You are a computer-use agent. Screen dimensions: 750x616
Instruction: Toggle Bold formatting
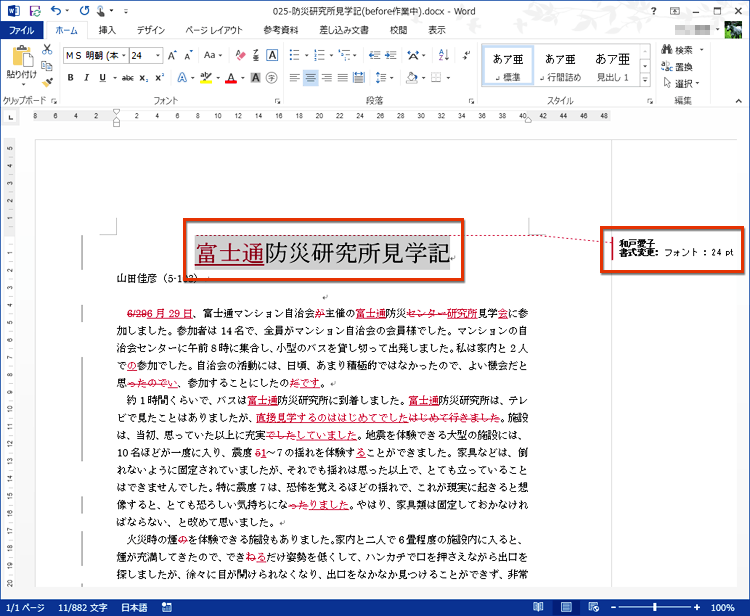(x=70, y=77)
